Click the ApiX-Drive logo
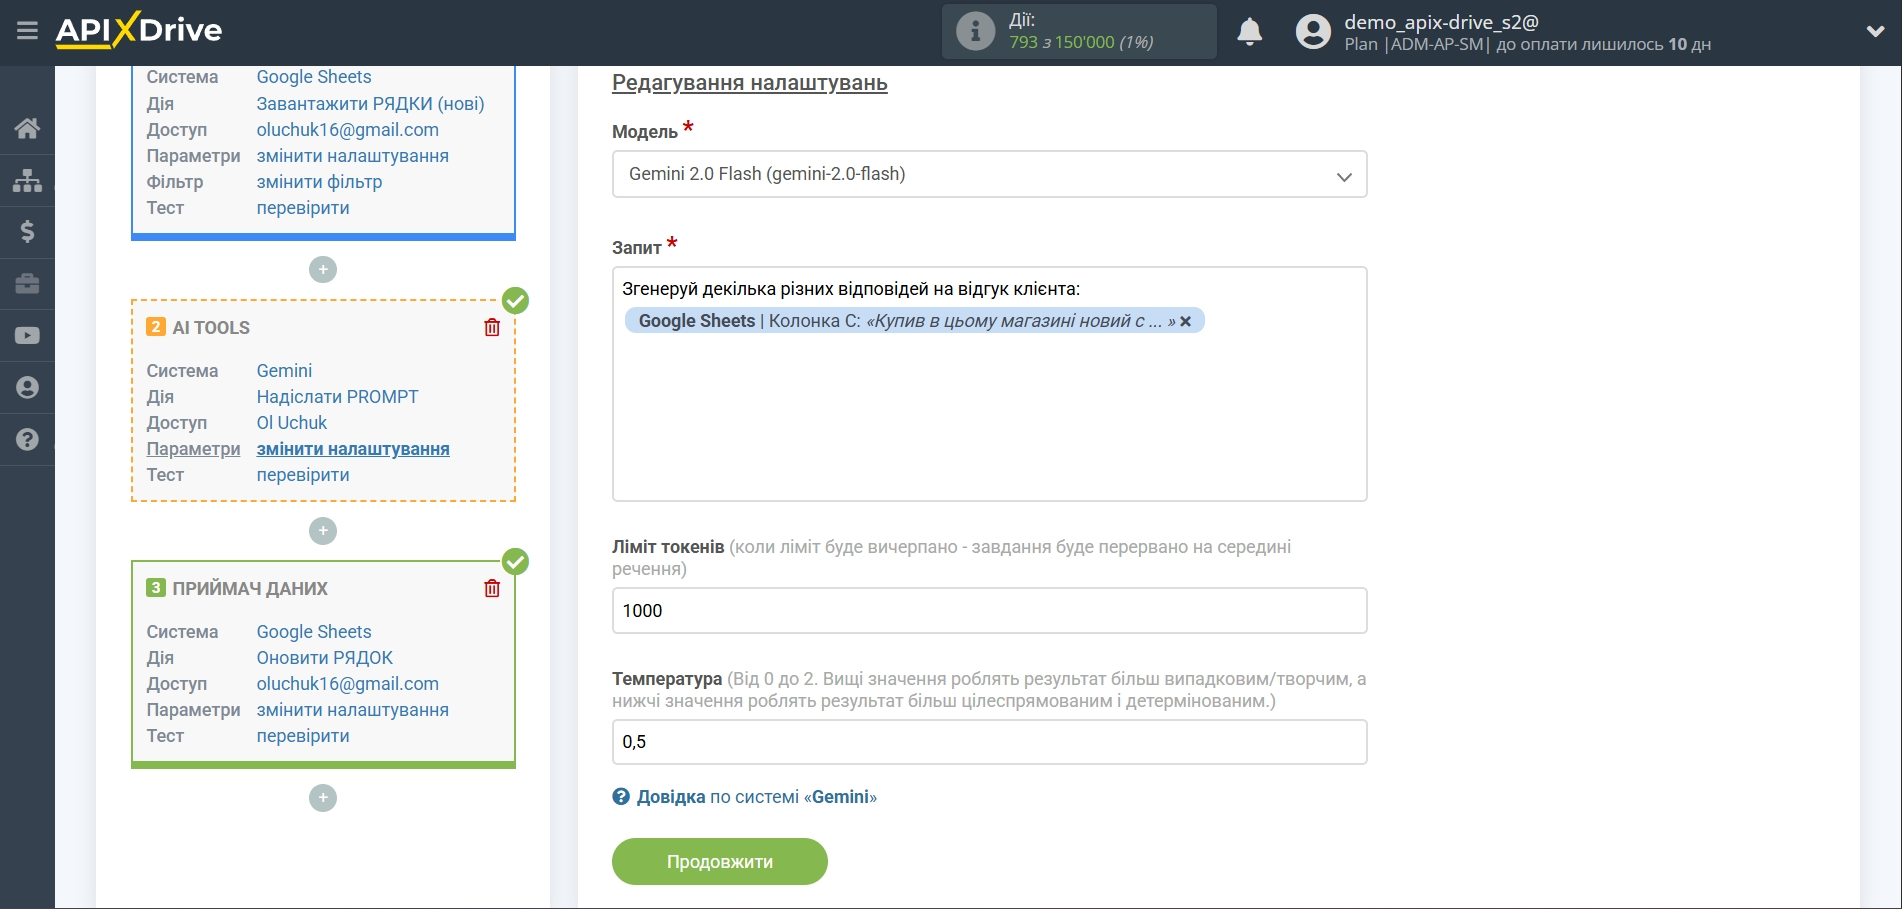This screenshot has width=1902, height=909. 139,30
